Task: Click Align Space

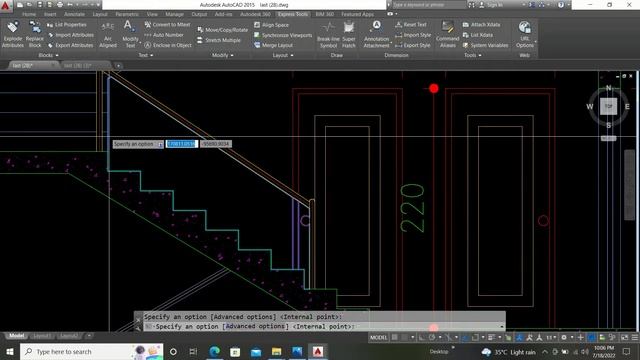Action: click(x=271, y=25)
